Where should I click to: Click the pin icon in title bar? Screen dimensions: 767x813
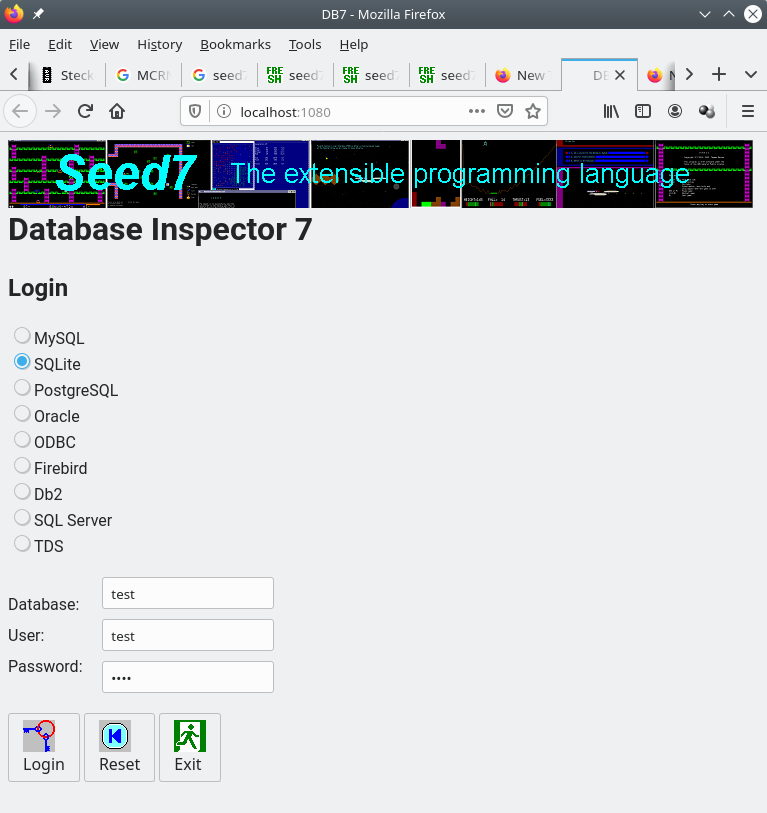[x=38, y=14]
